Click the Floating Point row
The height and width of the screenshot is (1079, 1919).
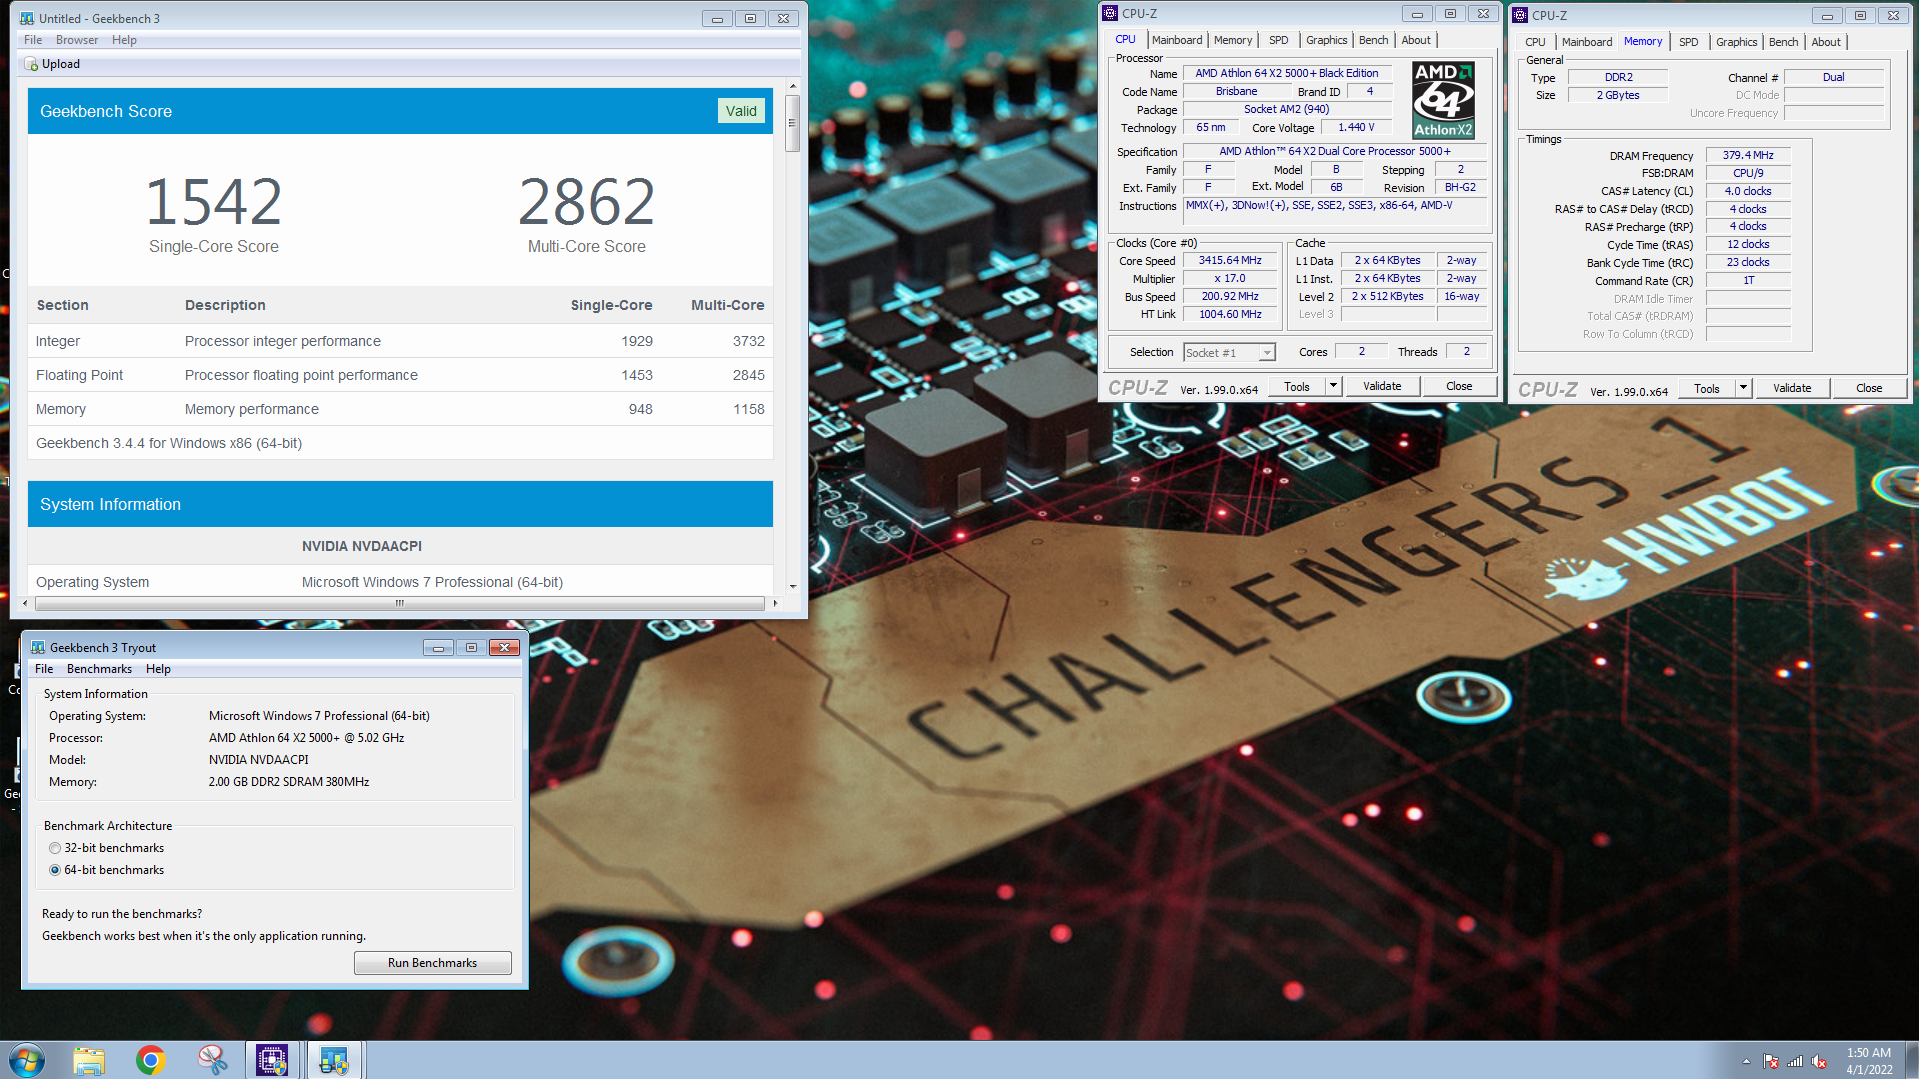400,375
